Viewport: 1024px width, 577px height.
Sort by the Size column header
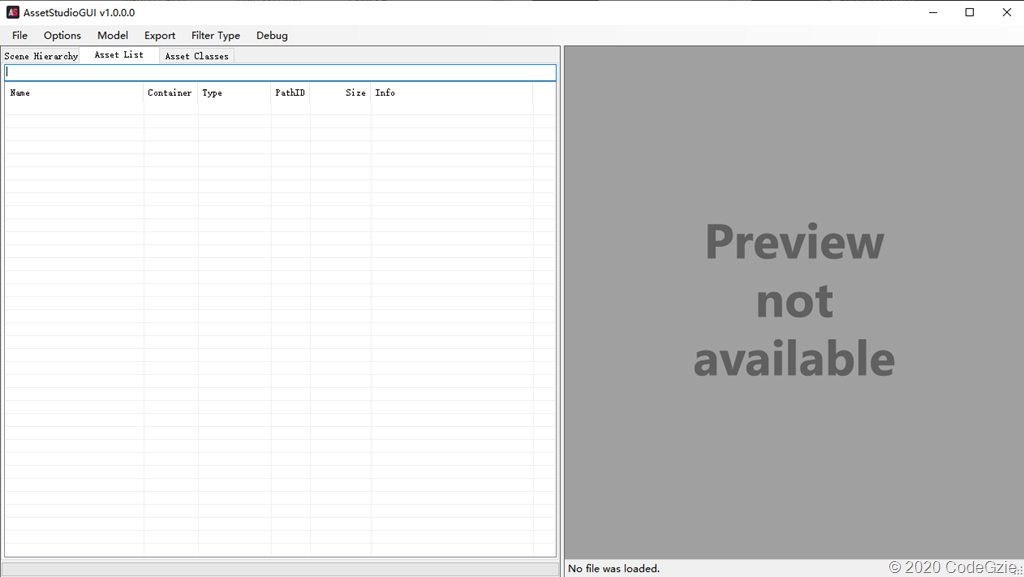tap(341, 93)
